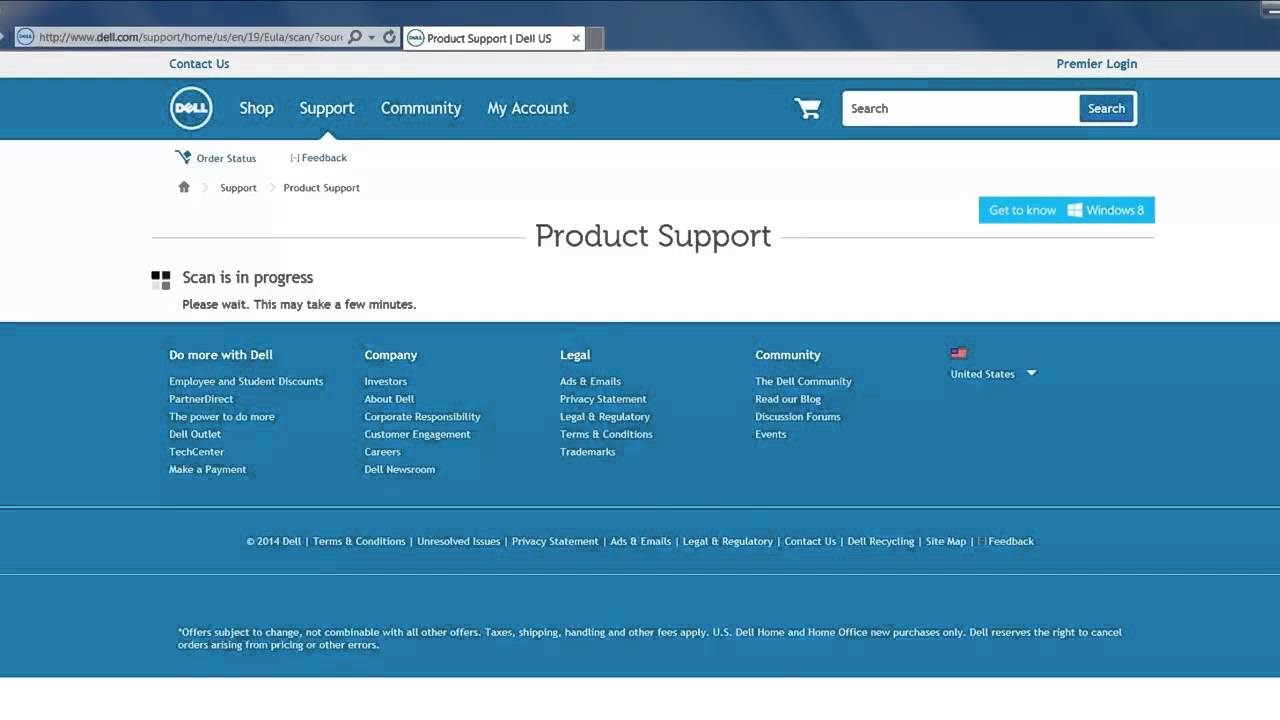Click the search magnifier in address bar

coord(354,37)
